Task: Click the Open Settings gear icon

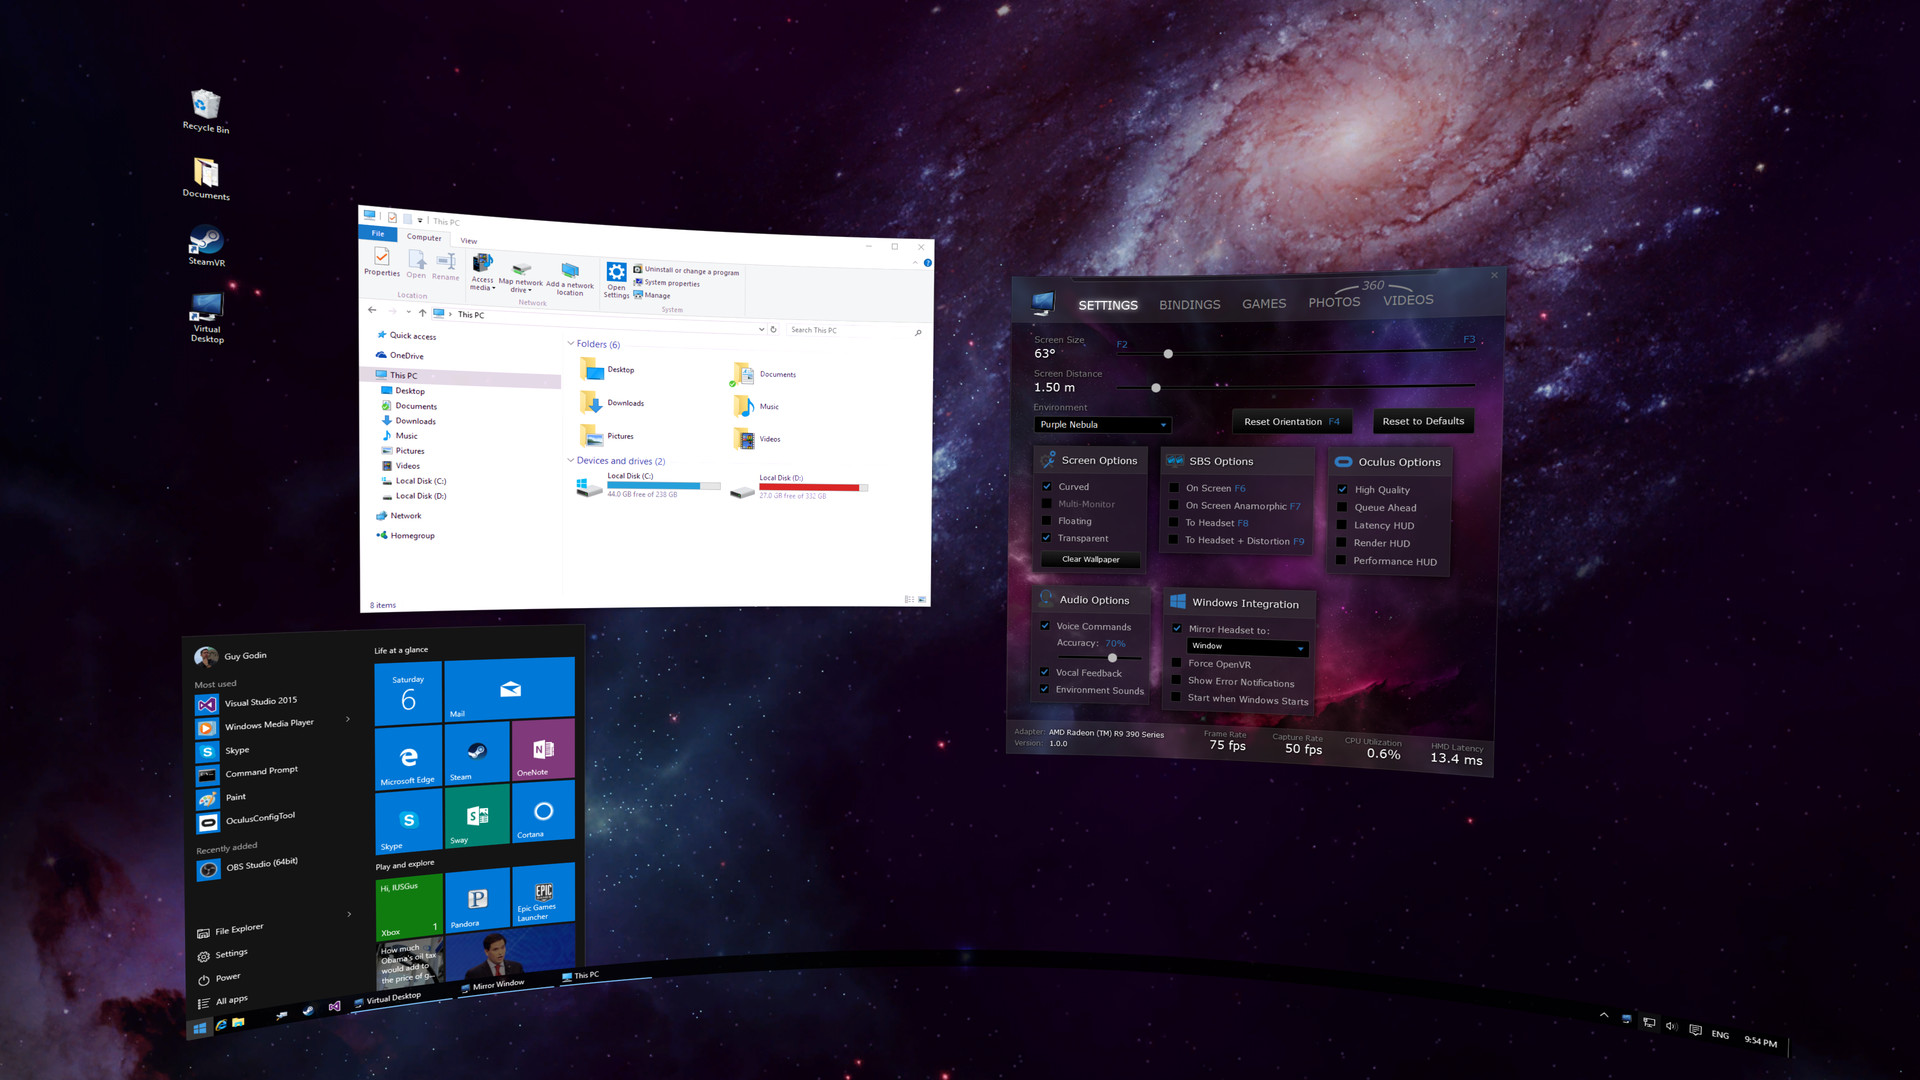Action: pos(616,271)
